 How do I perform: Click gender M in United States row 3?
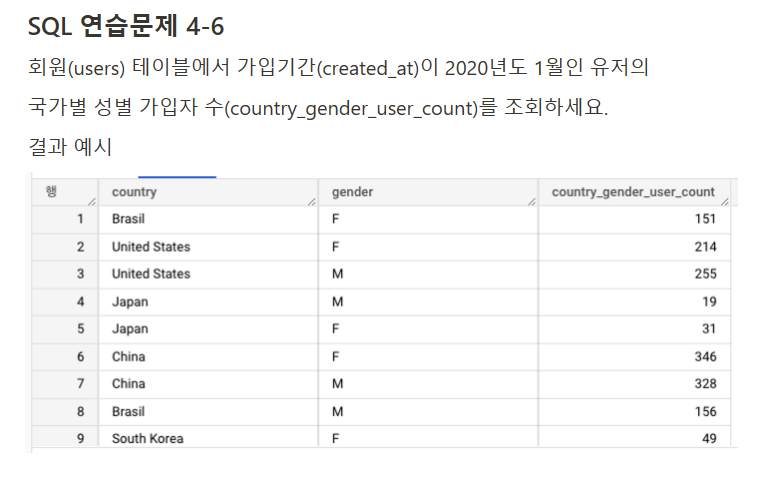[x=337, y=274]
